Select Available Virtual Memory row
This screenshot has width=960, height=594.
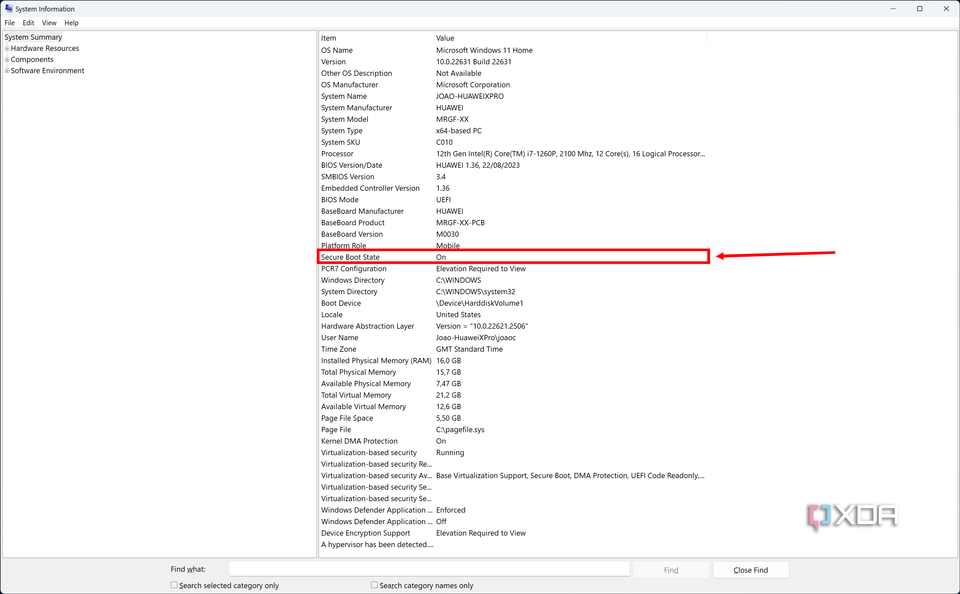click(x=513, y=407)
